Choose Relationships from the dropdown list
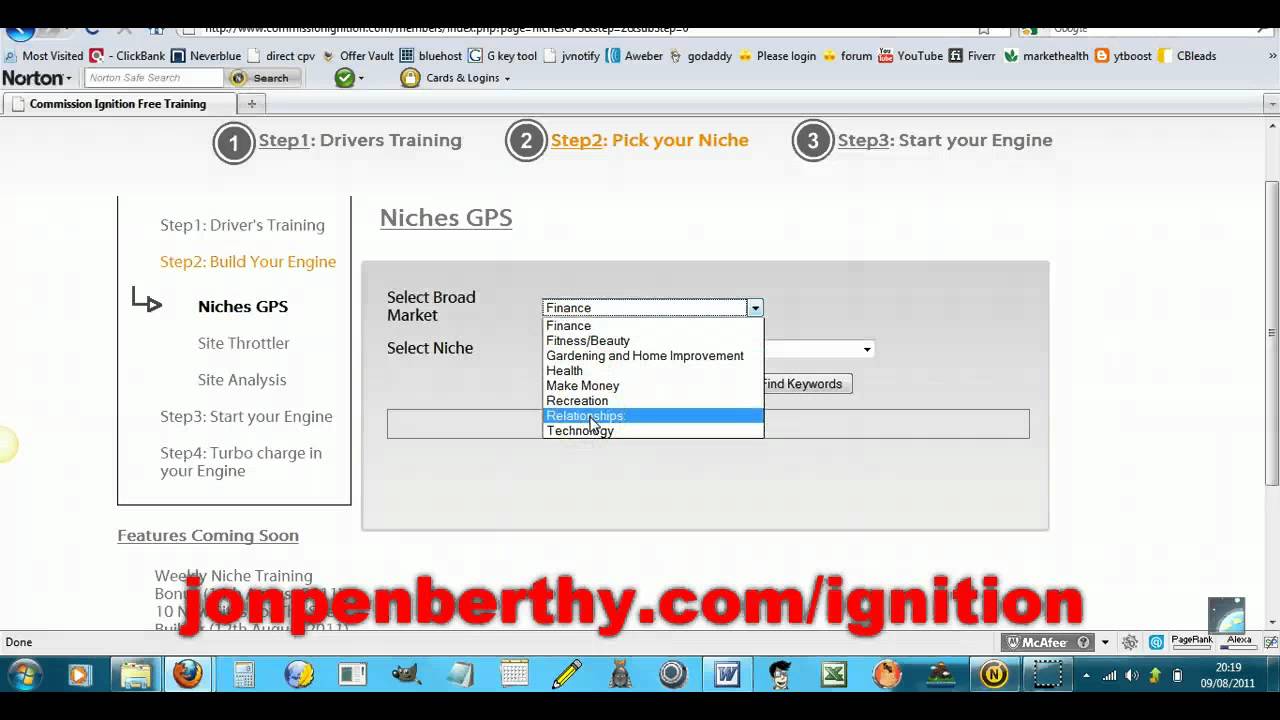 coord(653,416)
